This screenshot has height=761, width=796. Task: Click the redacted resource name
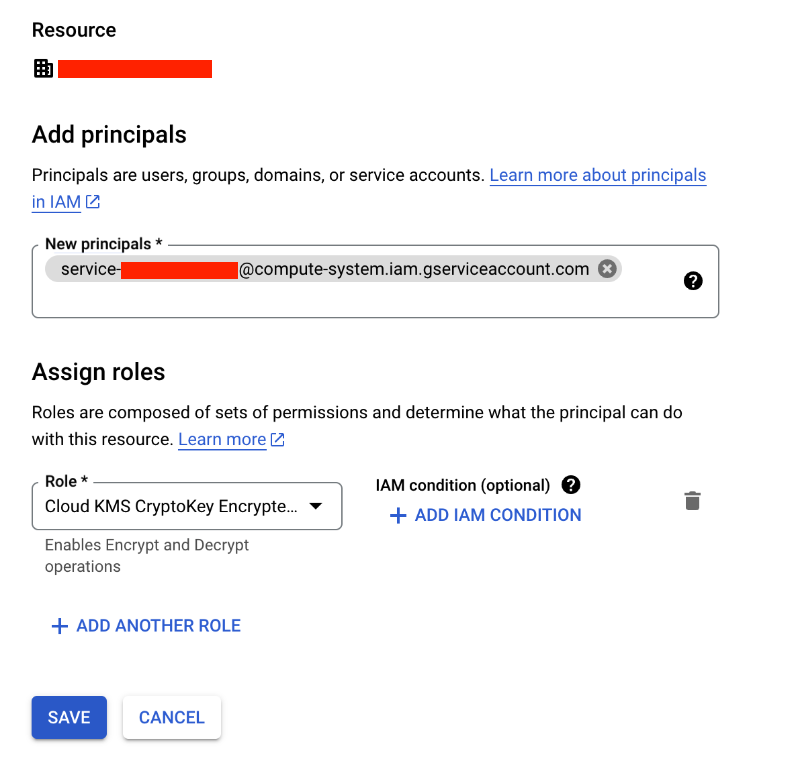pos(135,69)
